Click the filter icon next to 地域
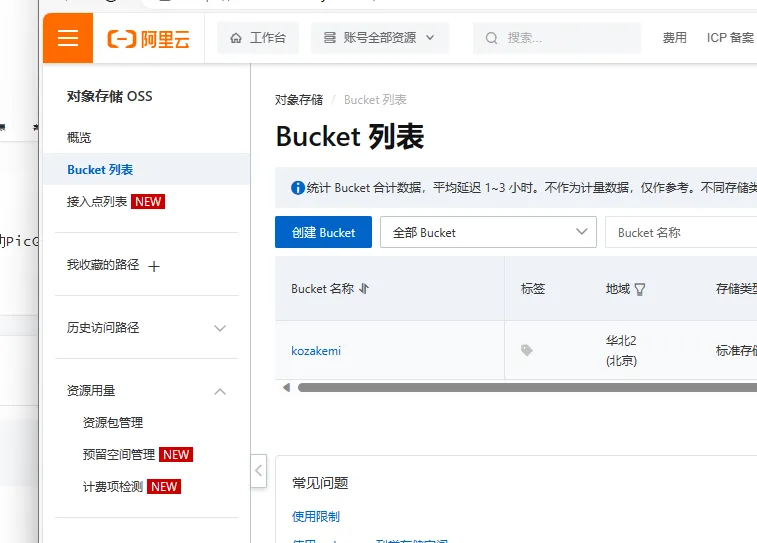Image resolution: width=757 pixels, height=543 pixels. [x=640, y=289]
